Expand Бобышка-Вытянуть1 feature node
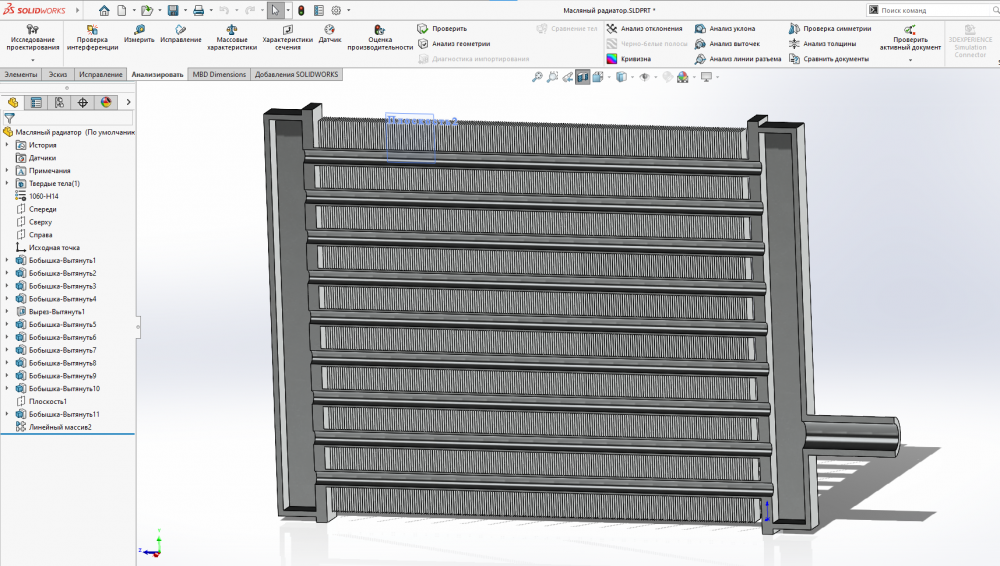The width and height of the screenshot is (1000, 566). (x=7, y=260)
